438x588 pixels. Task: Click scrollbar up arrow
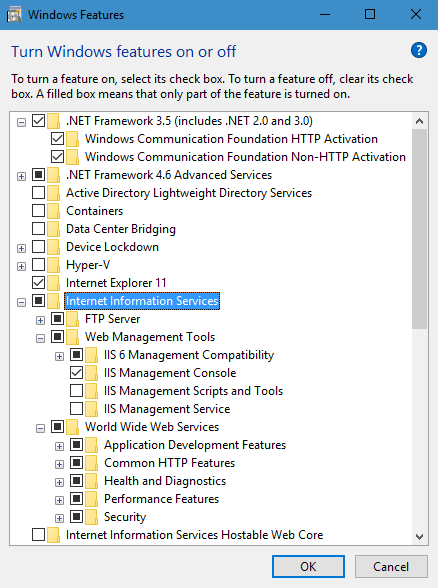coord(420,121)
